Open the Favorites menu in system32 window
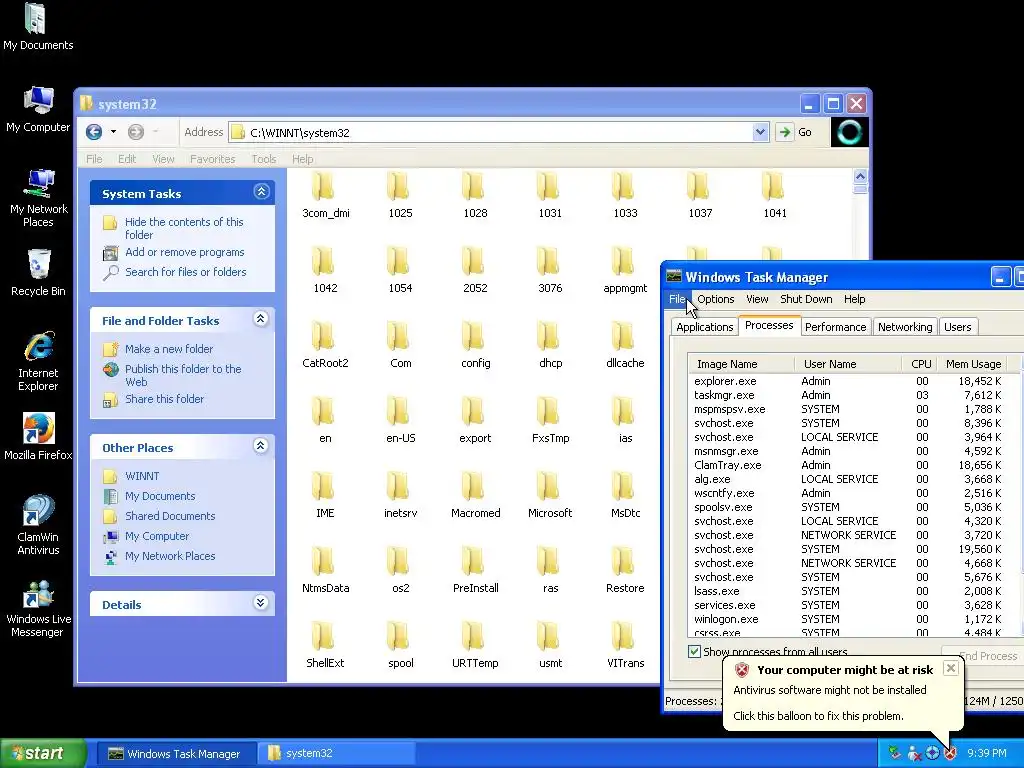The height and width of the screenshot is (768, 1024). click(212, 159)
